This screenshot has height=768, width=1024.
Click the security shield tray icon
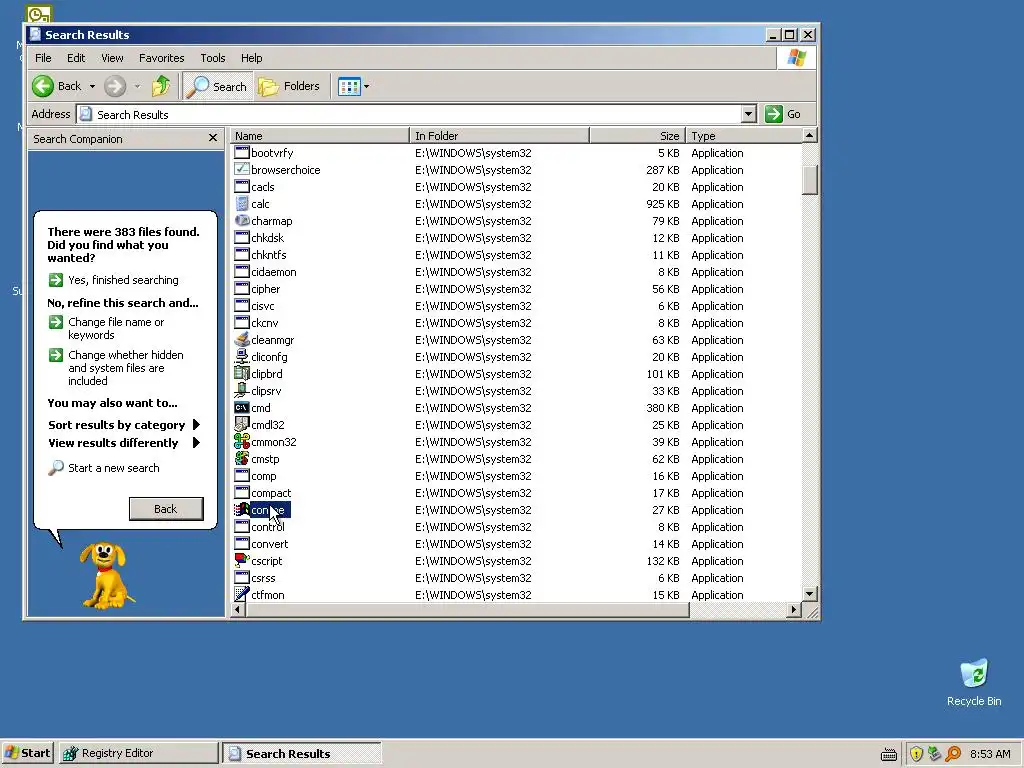916,754
